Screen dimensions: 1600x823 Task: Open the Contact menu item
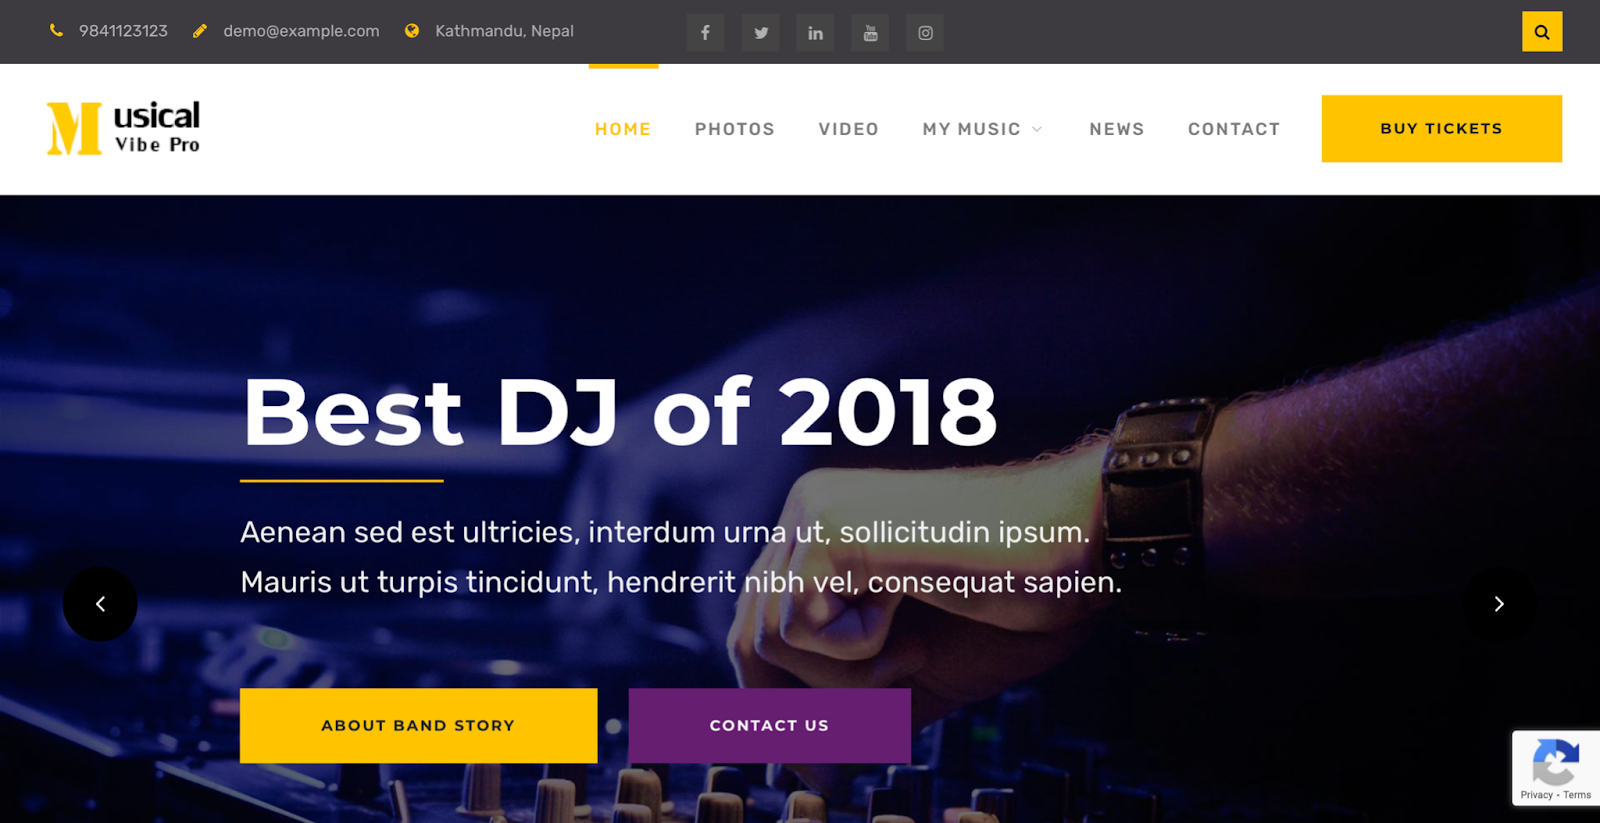[x=1234, y=129]
